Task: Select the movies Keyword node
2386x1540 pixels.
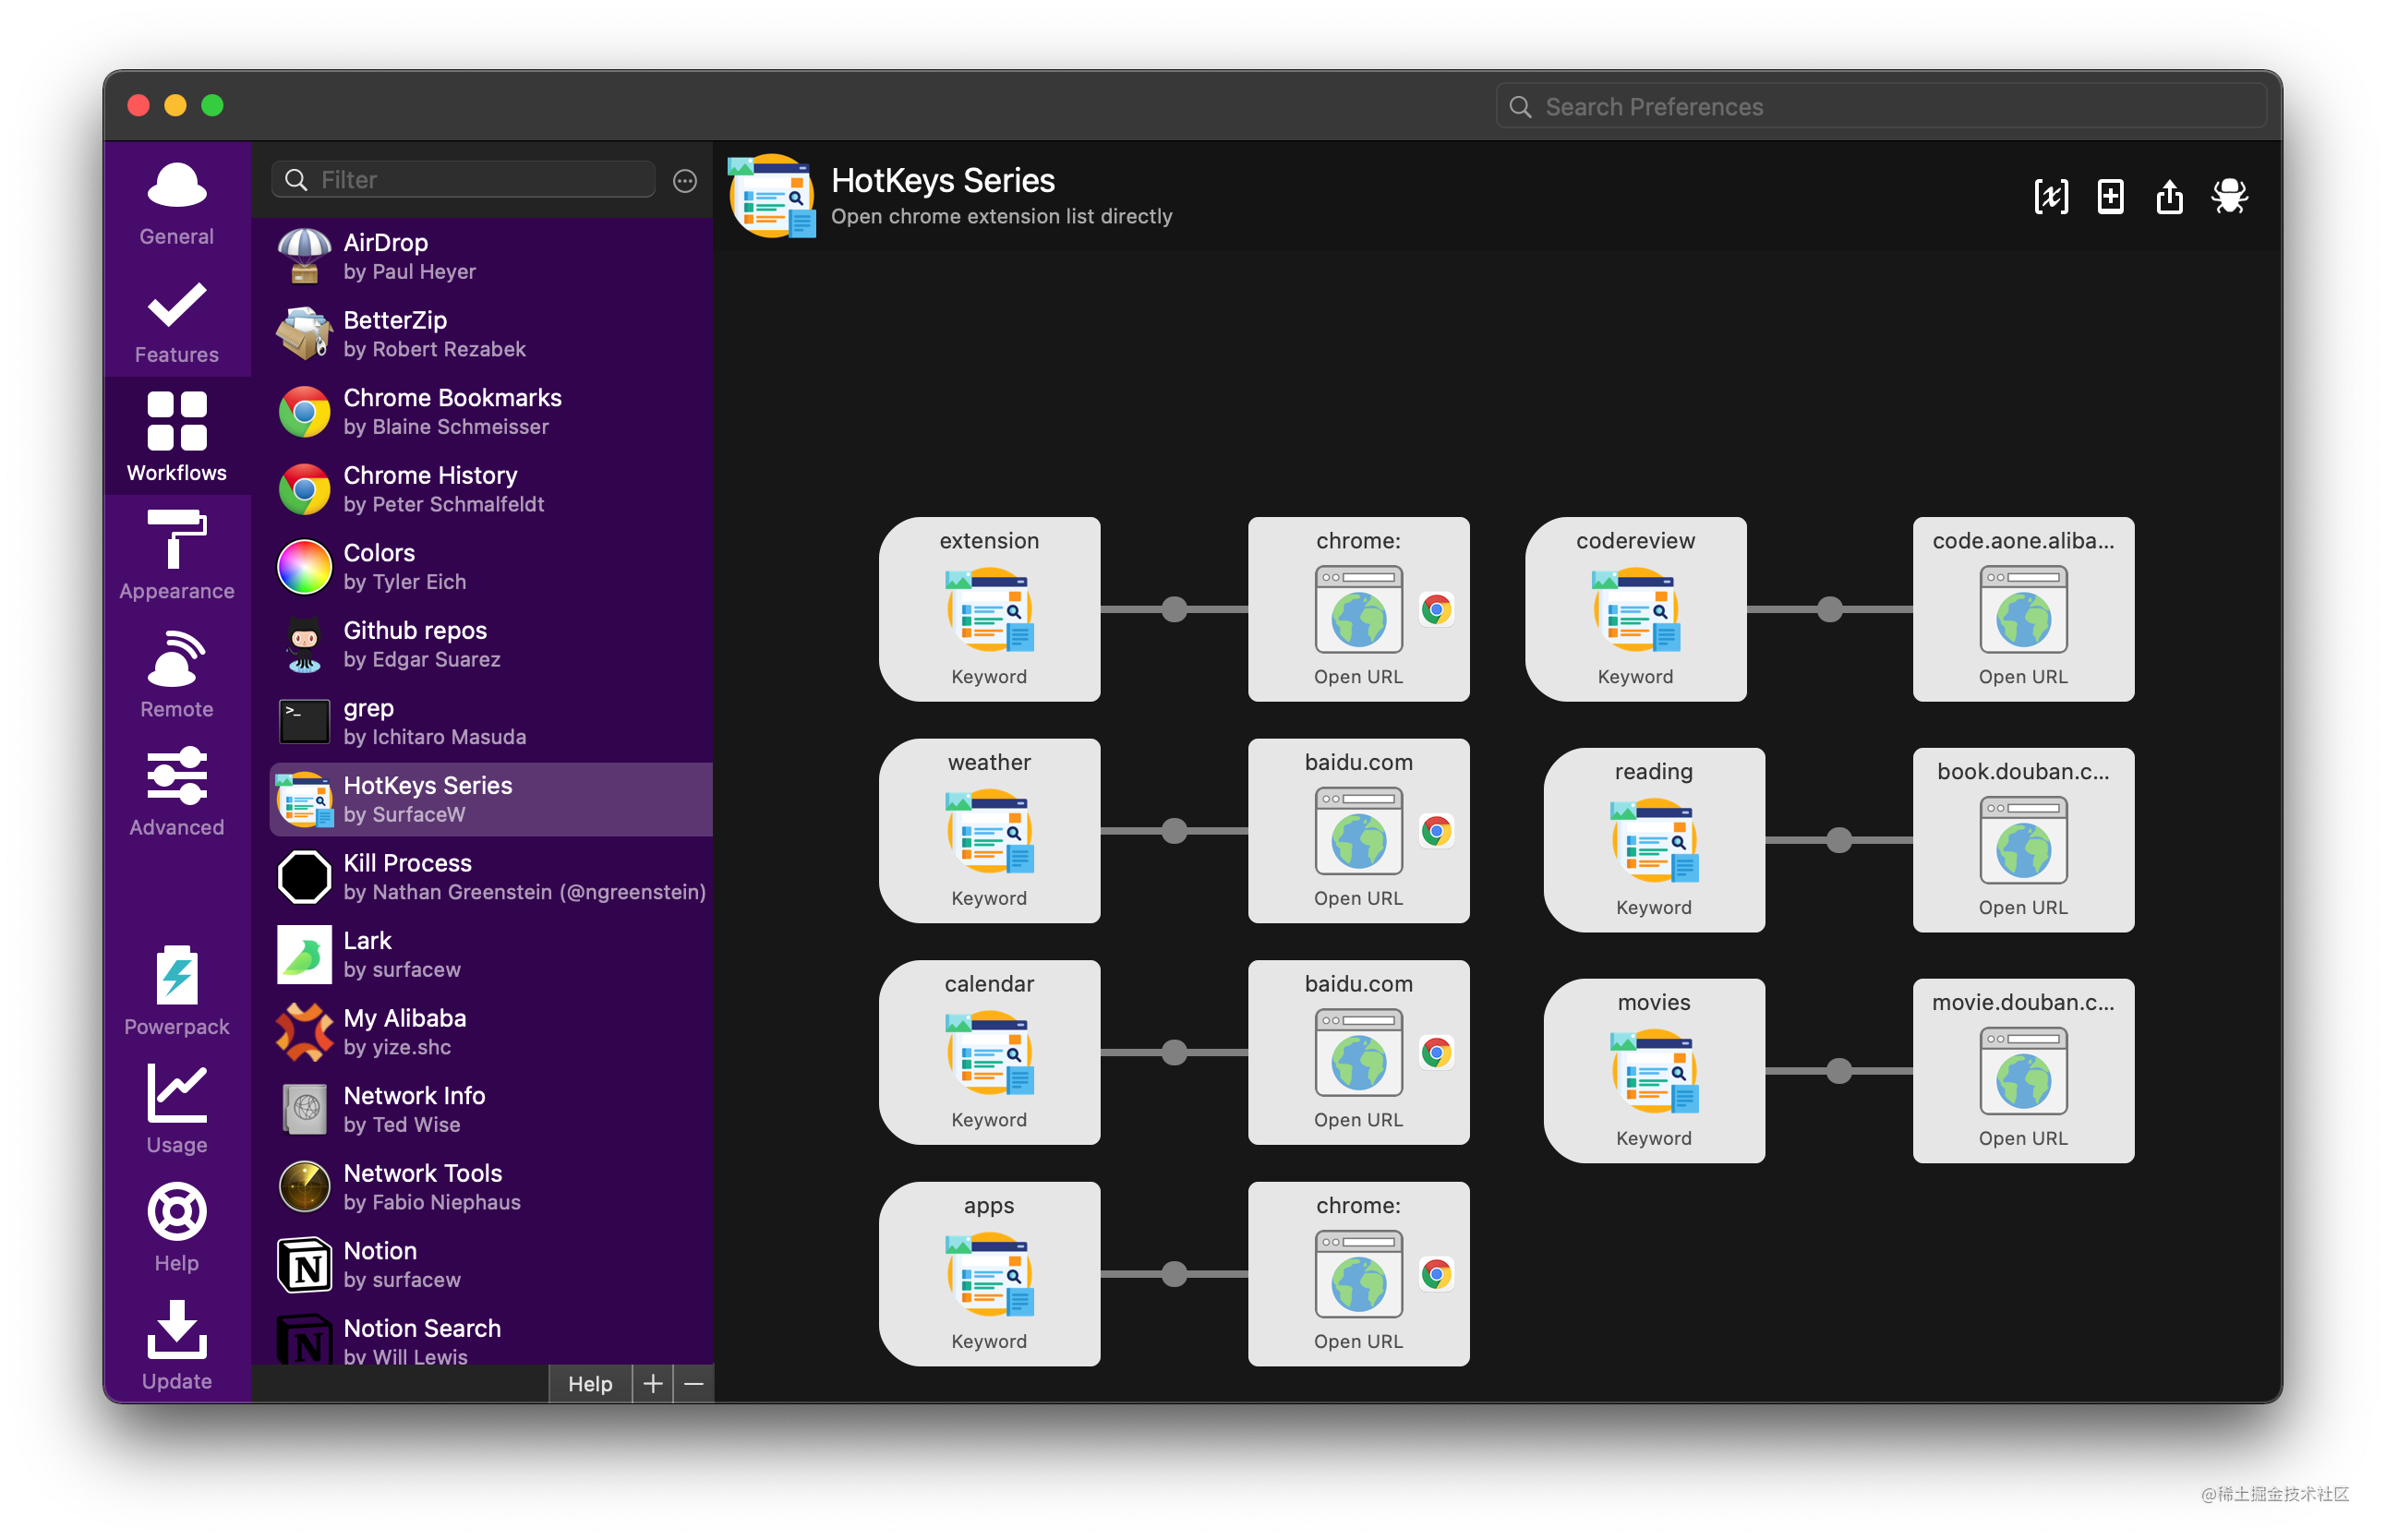Action: click(x=1654, y=1071)
